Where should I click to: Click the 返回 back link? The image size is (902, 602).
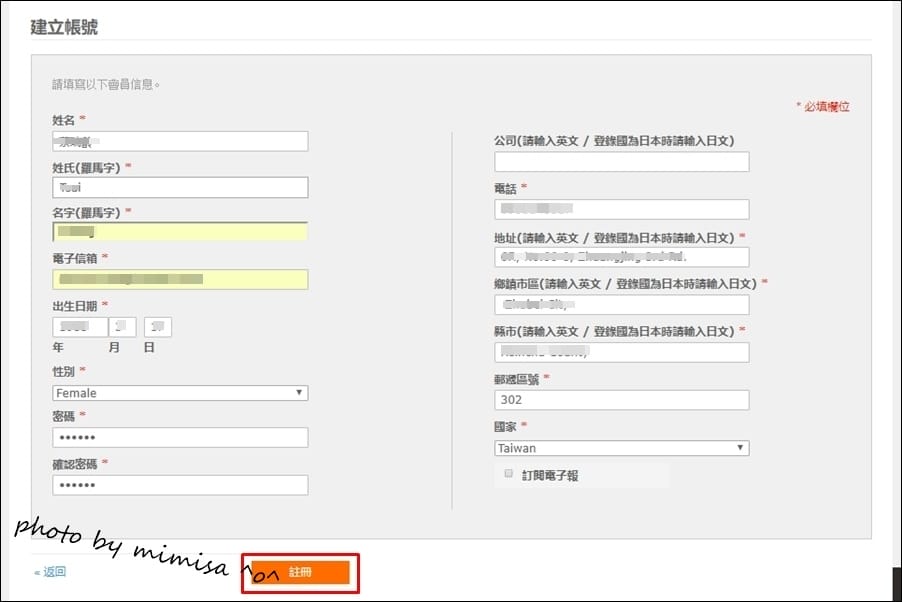point(45,571)
